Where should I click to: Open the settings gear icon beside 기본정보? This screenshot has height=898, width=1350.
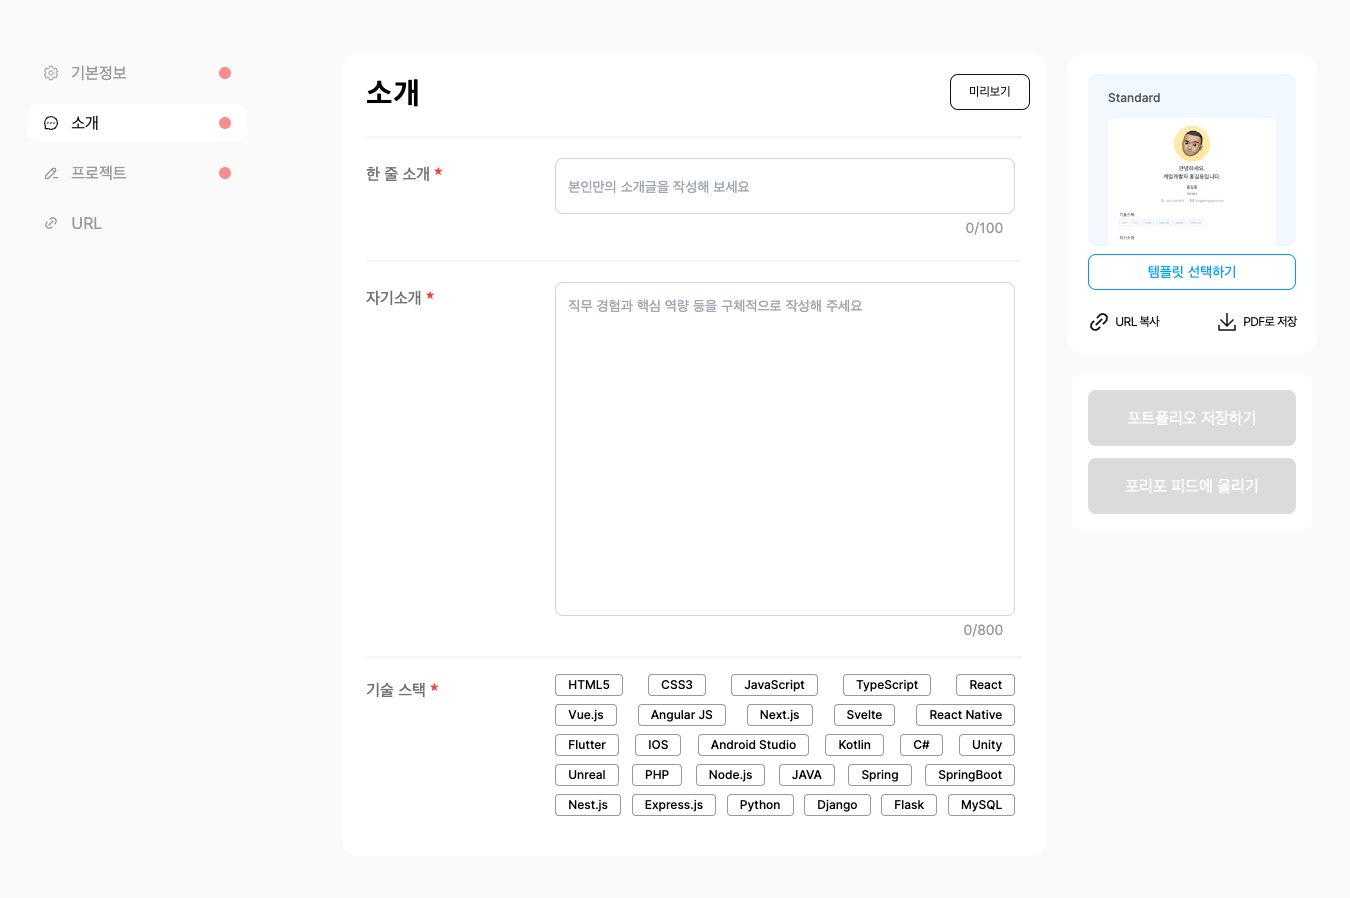(x=50, y=72)
